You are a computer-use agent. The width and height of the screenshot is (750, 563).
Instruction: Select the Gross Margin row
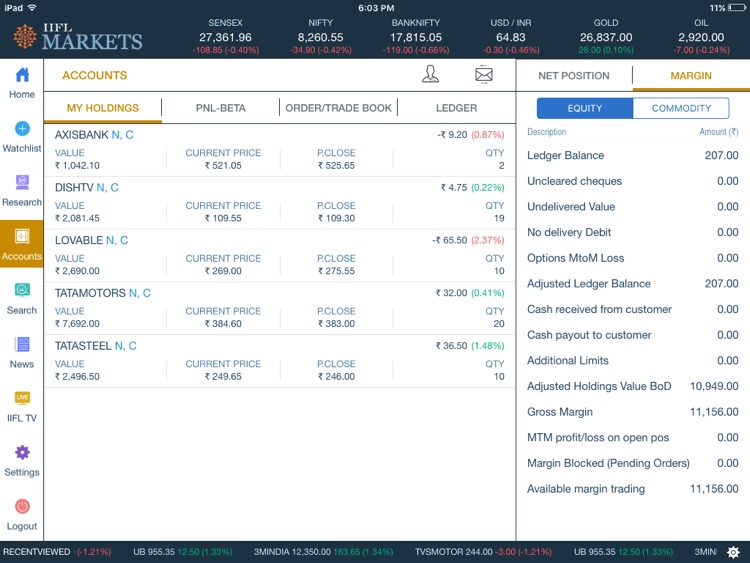(633, 412)
